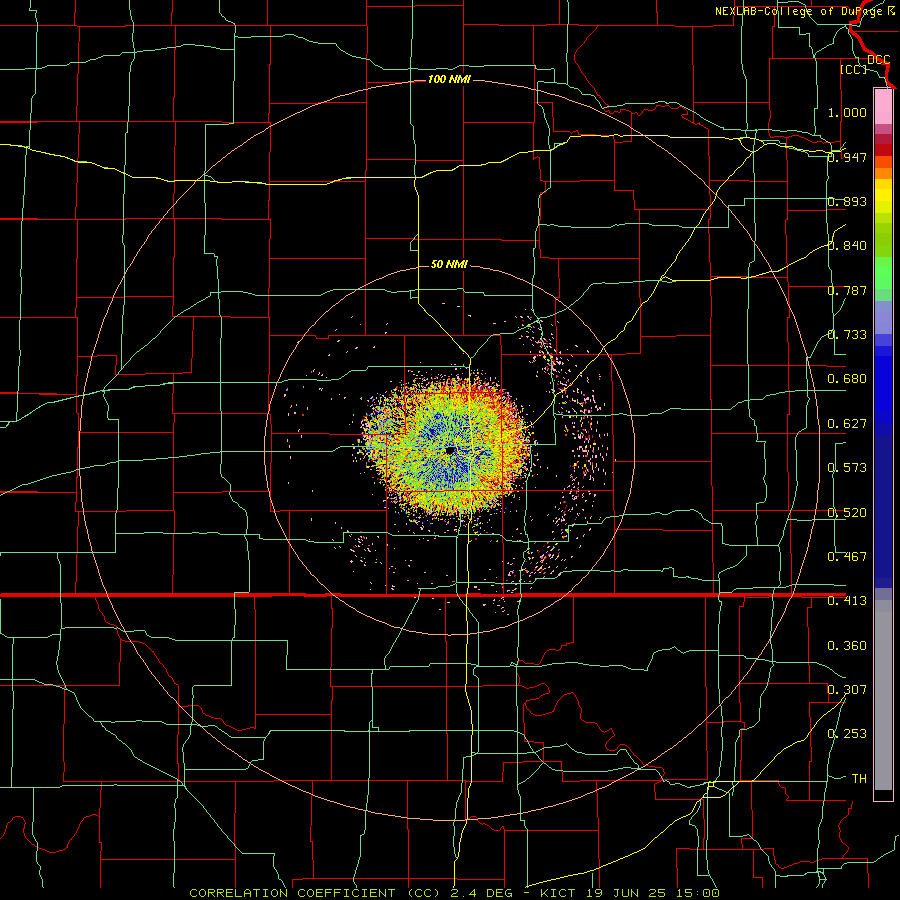The width and height of the screenshot is (900, 900).
Task: Click the TH threshold label on the scale
Action: [859, 779]
